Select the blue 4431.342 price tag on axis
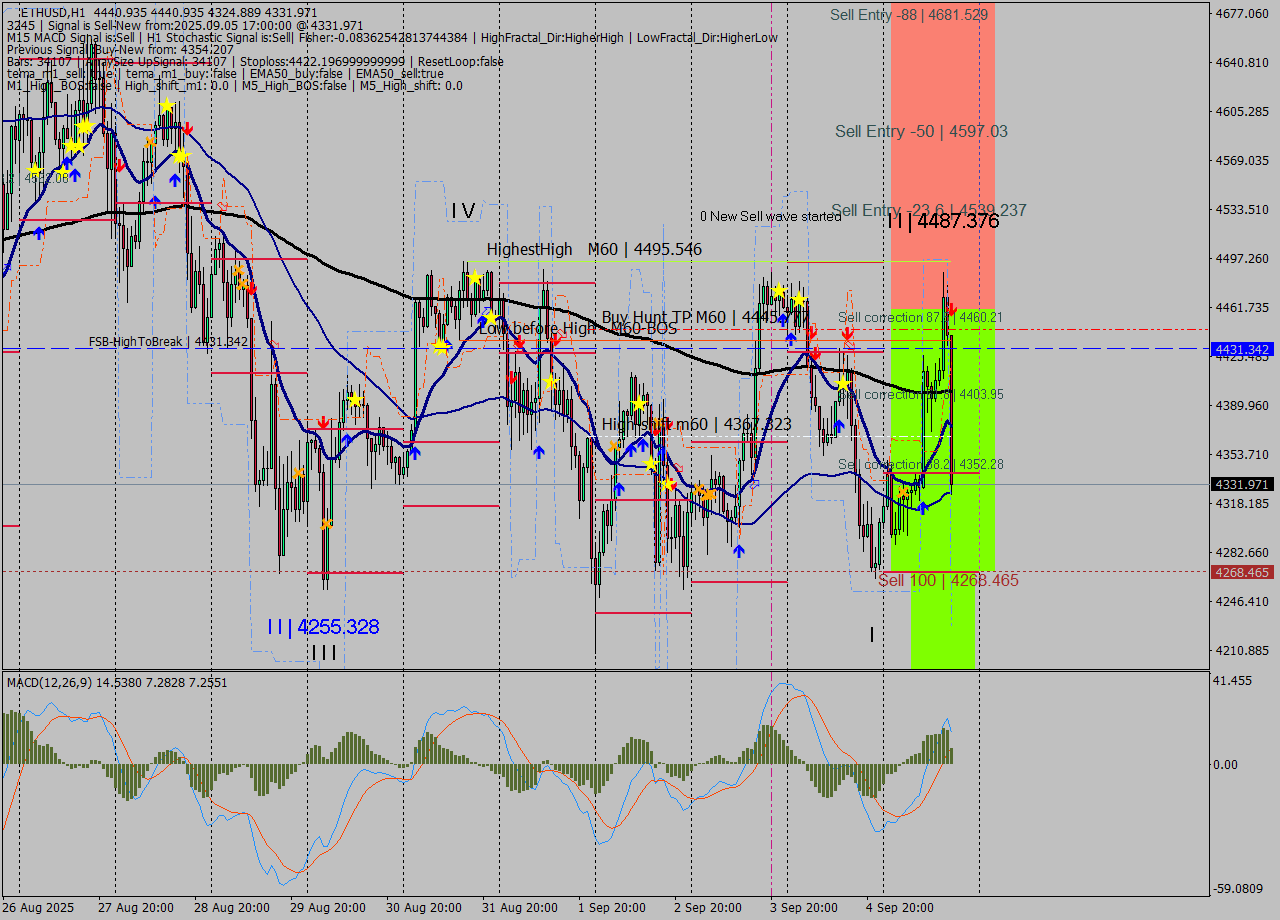This screenshot has width=1280, height=920. [x=1241, y=349]
